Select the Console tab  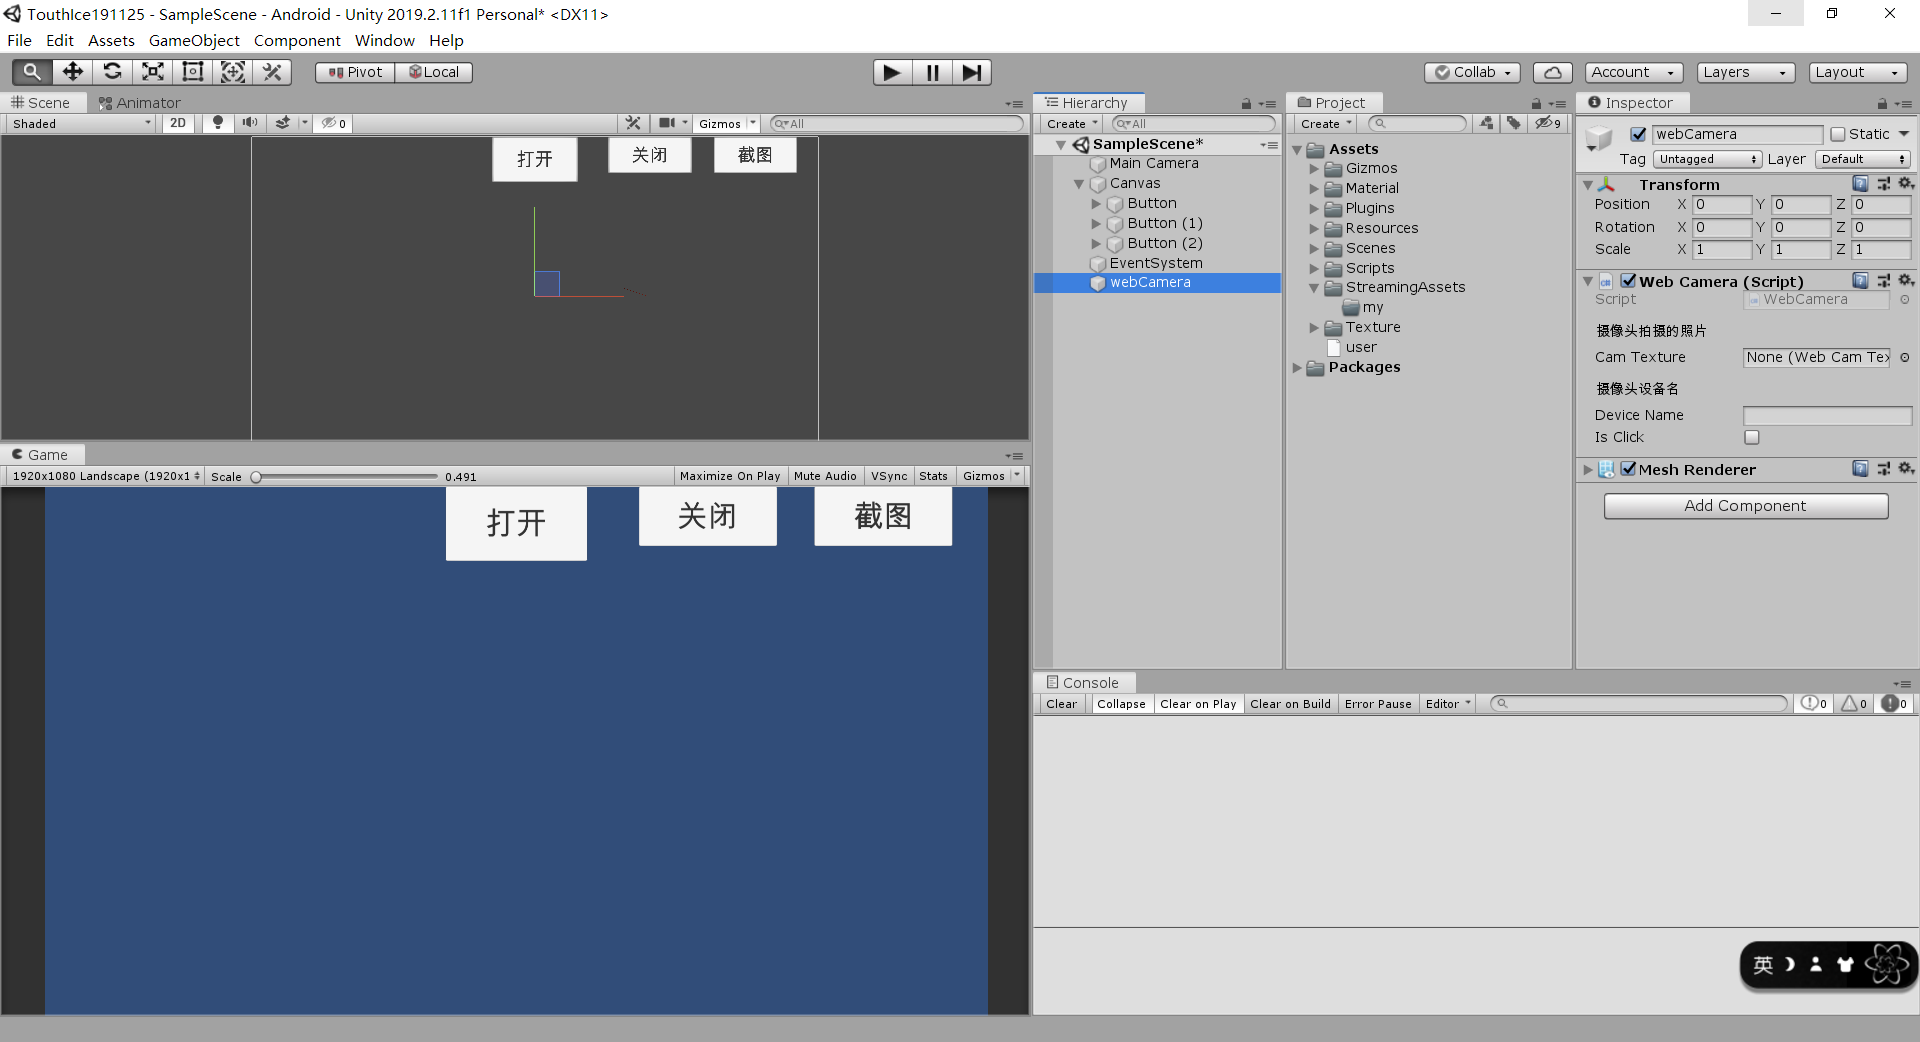click(1082, 683)
